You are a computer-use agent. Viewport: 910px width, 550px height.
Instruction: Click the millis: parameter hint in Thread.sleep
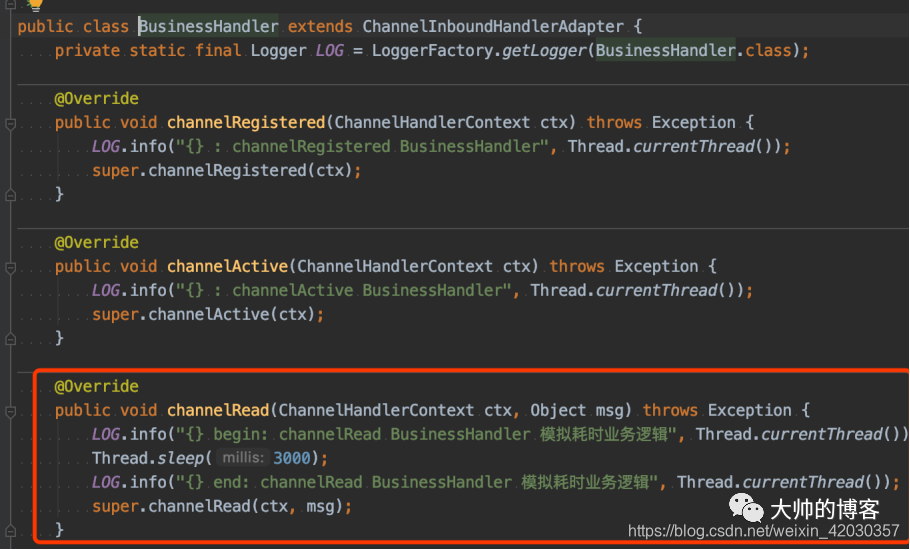[243, 458]
